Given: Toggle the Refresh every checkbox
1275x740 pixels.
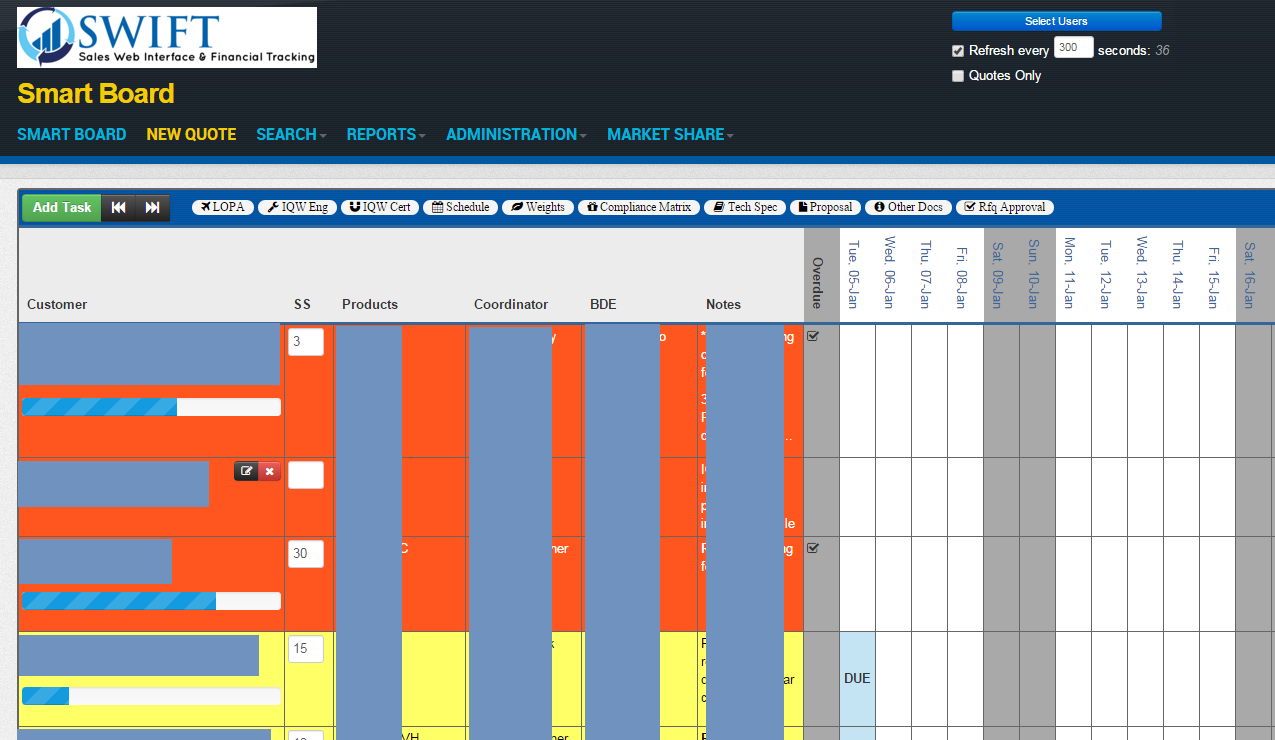Looking at the screenshot, I should 958,51.
